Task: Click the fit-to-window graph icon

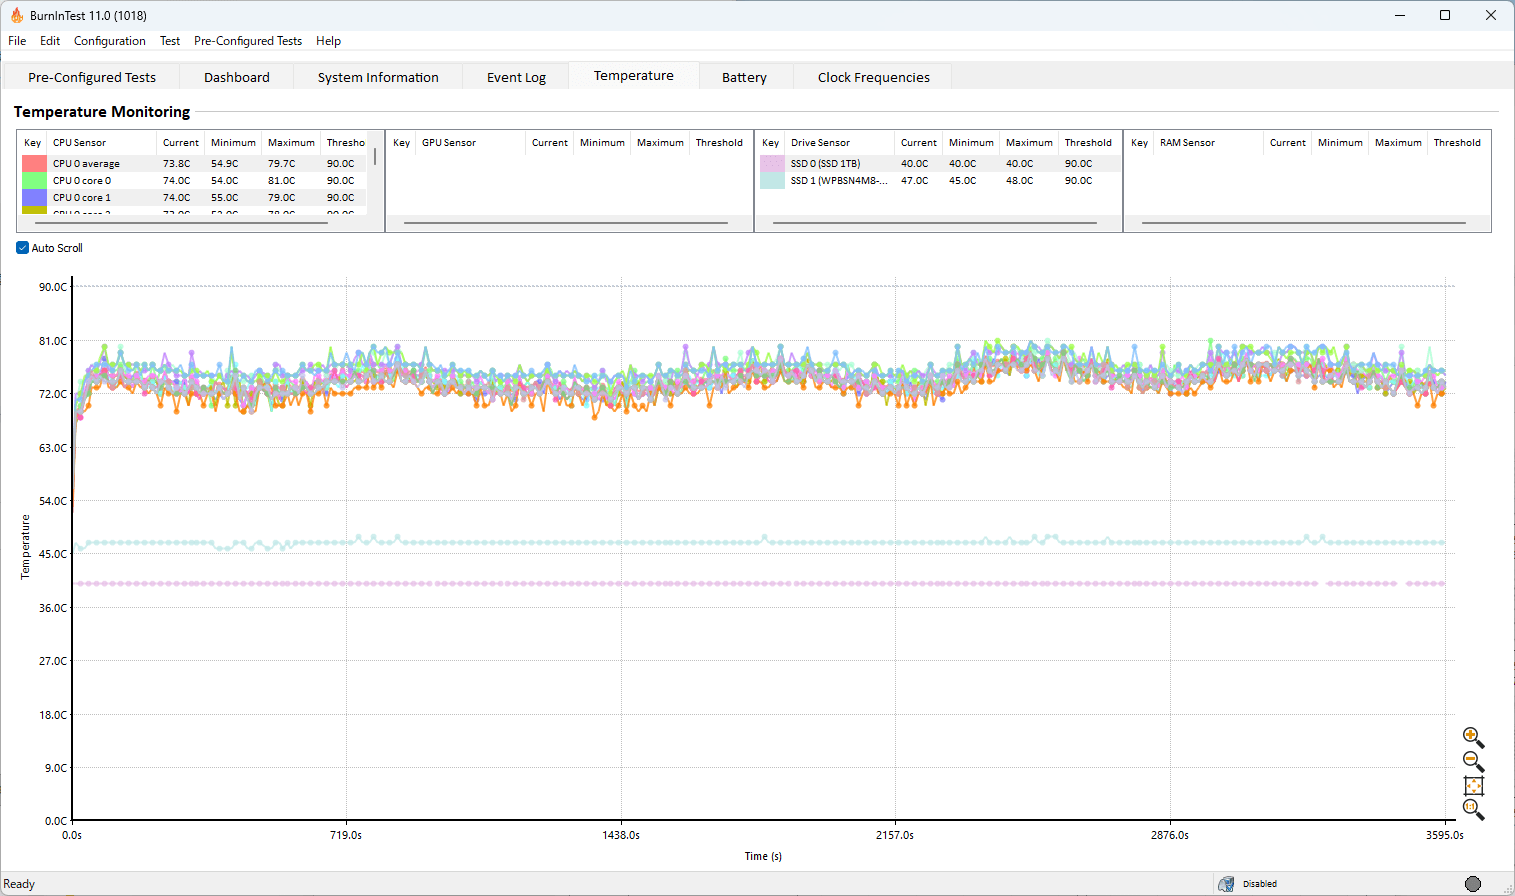Action: click(x=1473, y=786)
